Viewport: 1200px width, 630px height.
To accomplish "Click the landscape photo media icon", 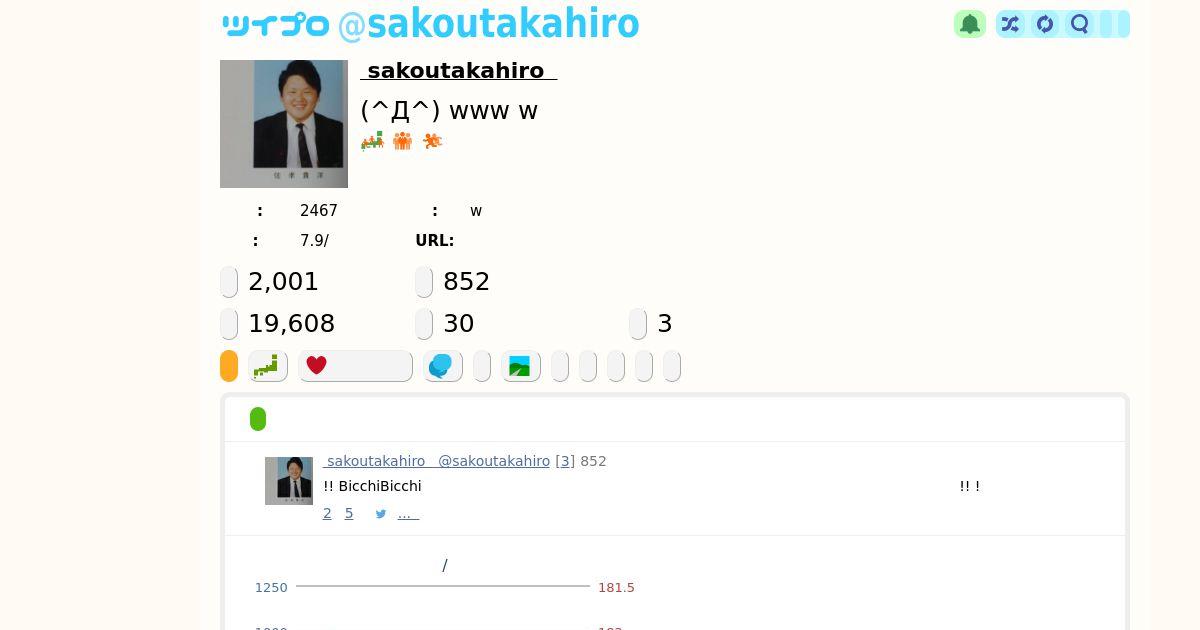I will click(520, 366).
